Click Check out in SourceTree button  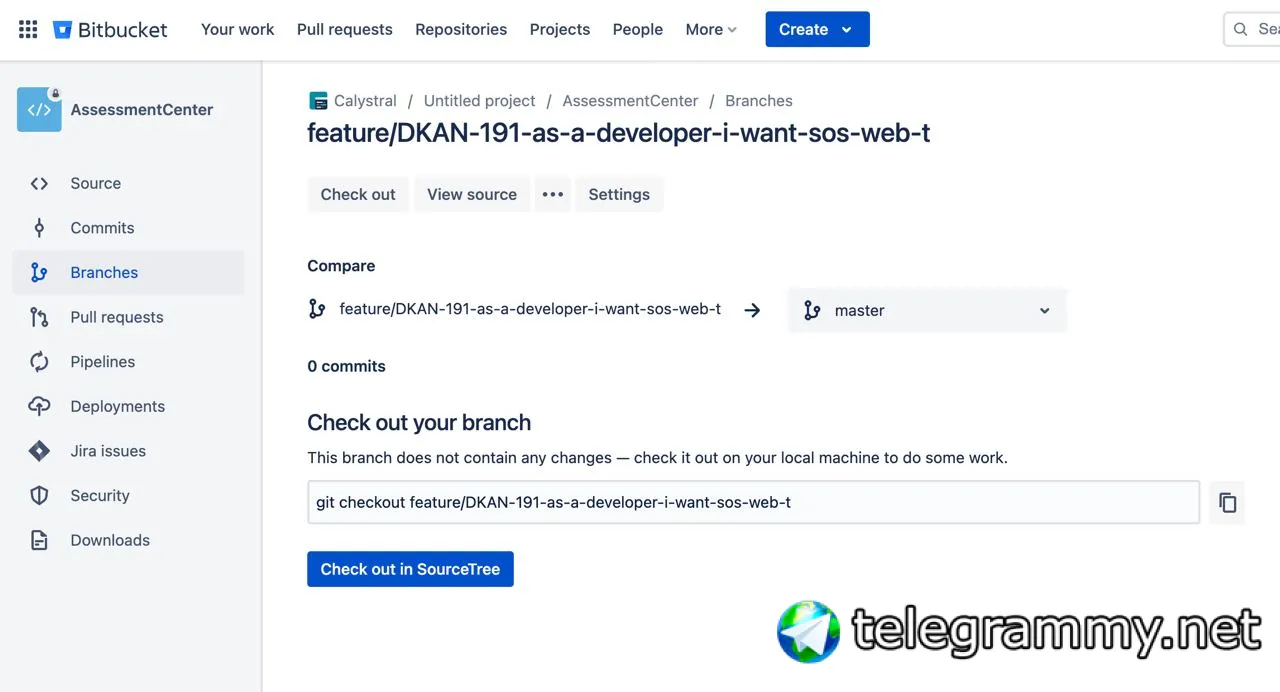click(410, 569)
